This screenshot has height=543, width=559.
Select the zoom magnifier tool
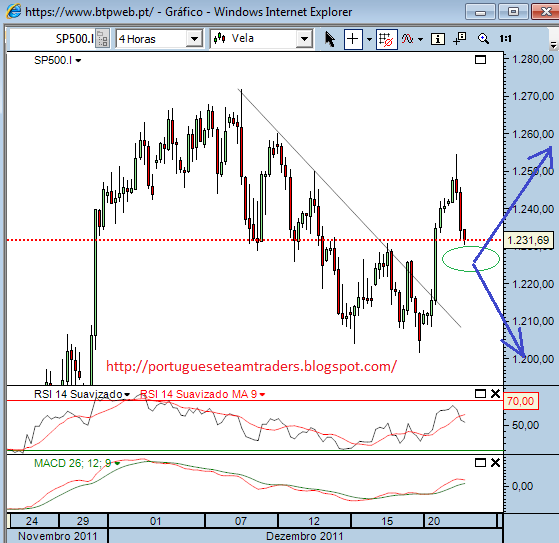(x=483, y=39)
